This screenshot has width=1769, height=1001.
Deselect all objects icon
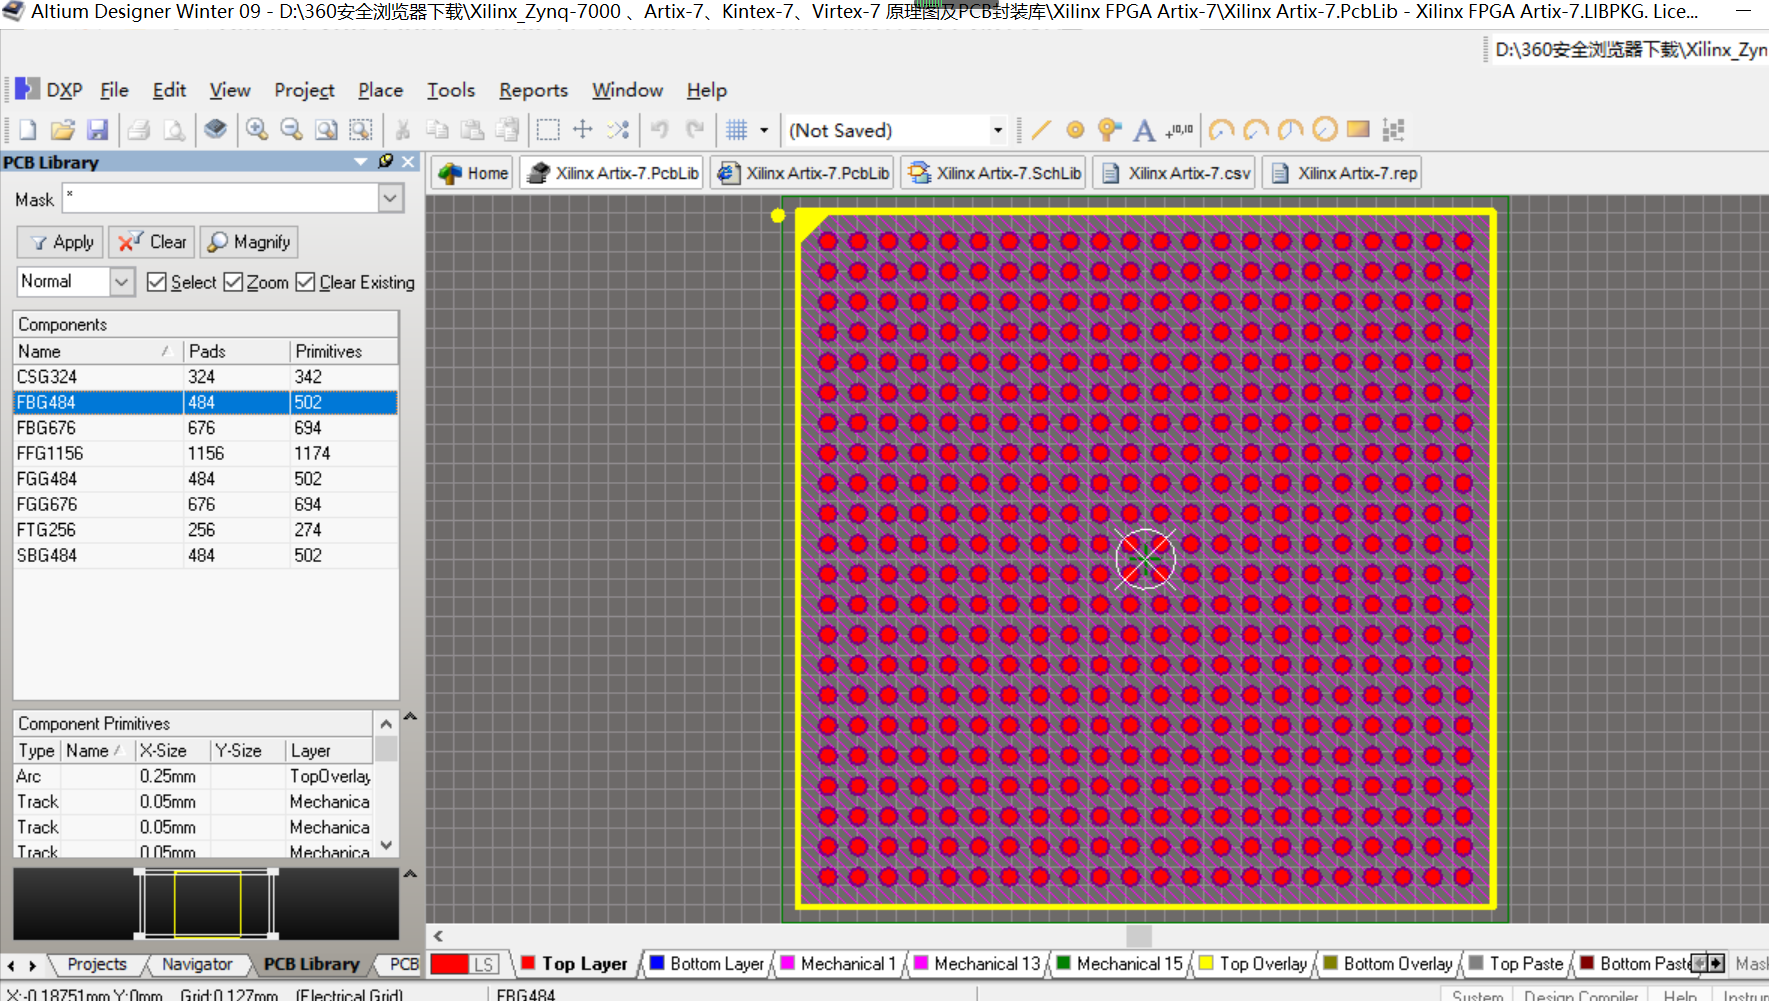click(x=618, y=130)
